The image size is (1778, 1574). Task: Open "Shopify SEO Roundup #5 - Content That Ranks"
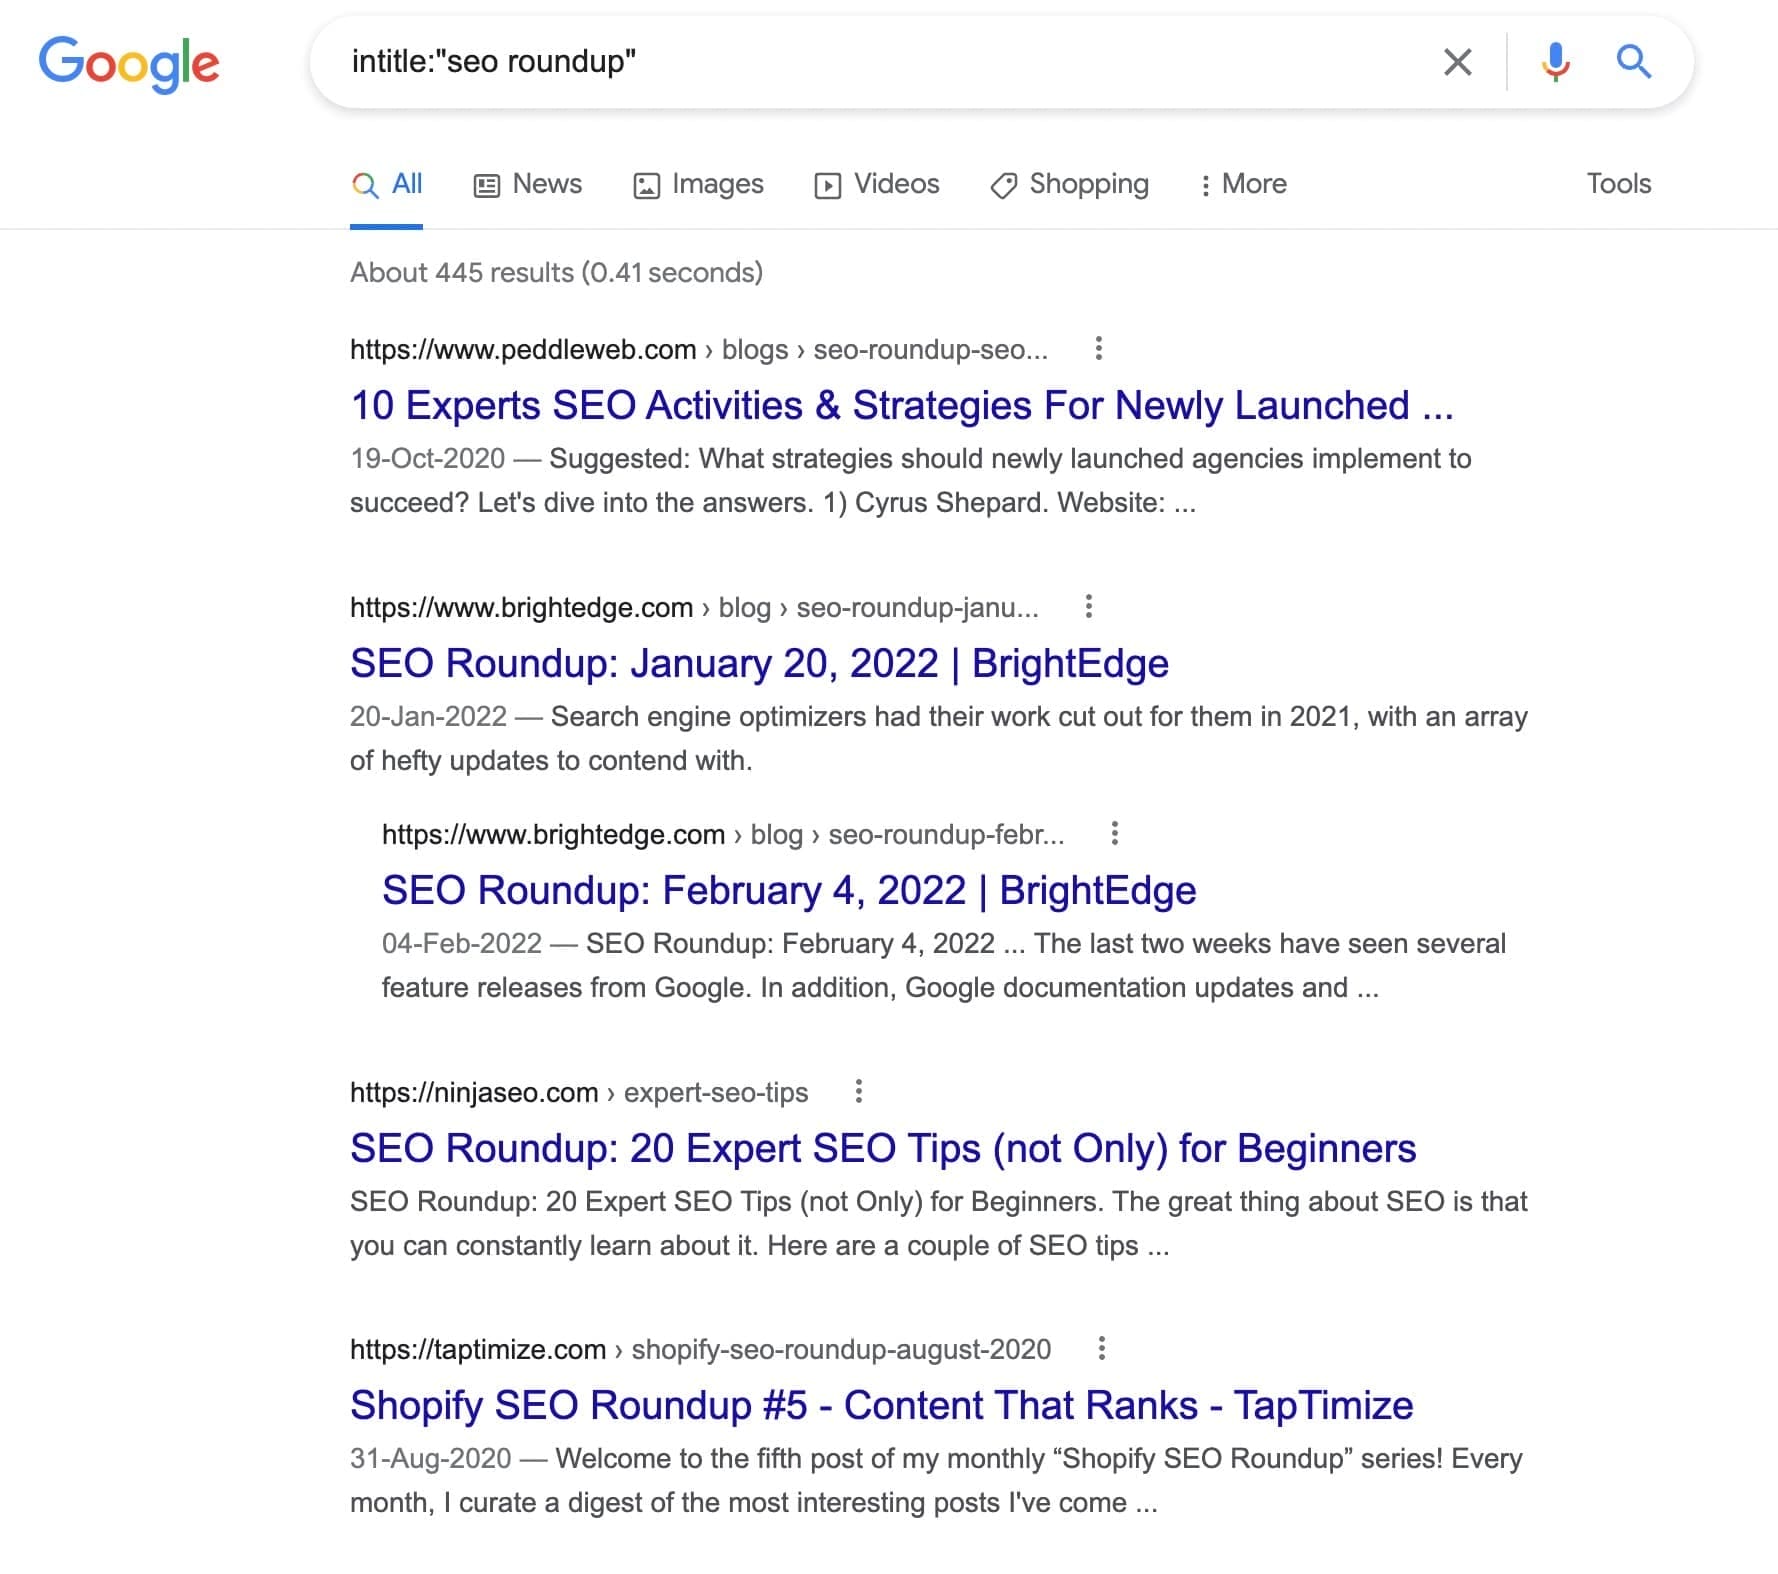click(881, 1406)
